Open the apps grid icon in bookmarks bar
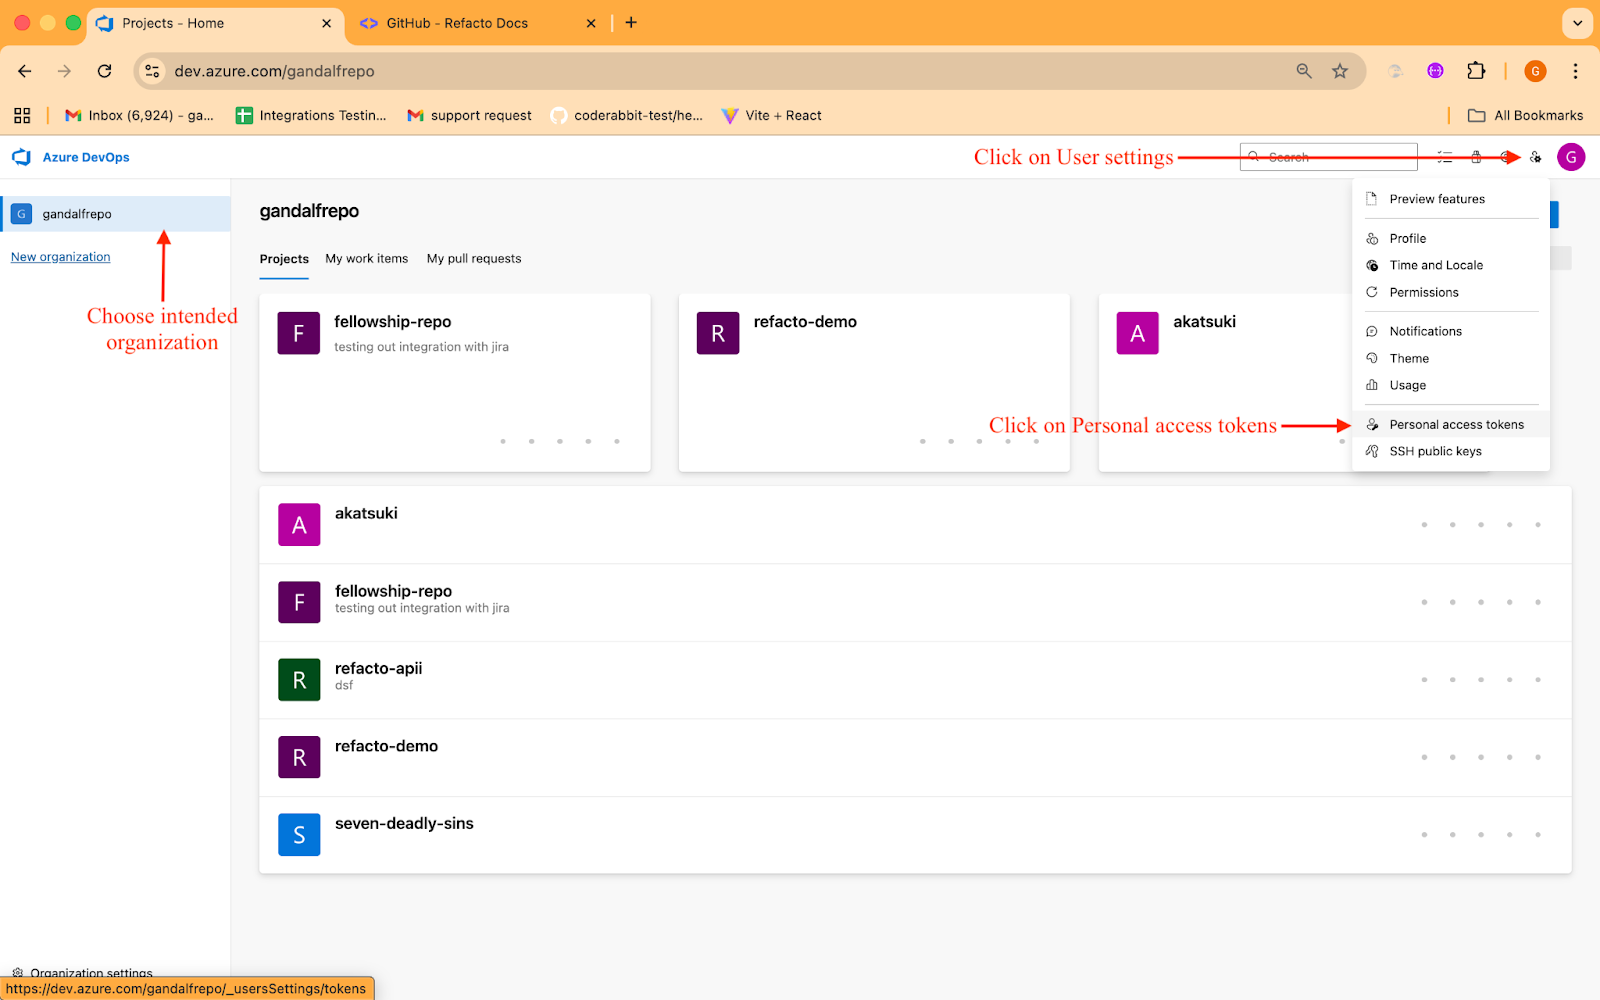This screenshot has height=1000, width=1600. tap(22, 115)
